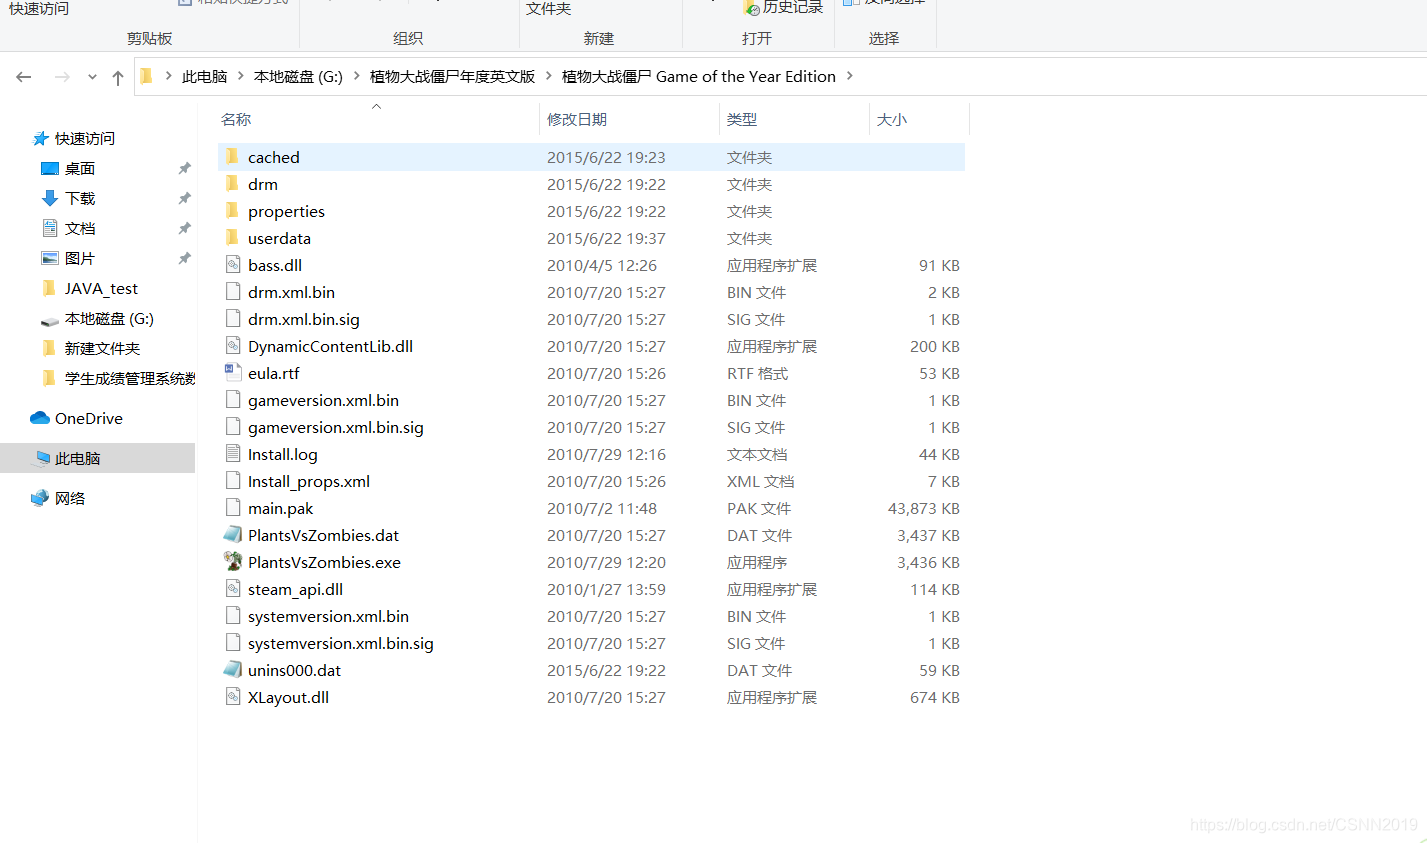Viewport: 1427px width, 843px height.
Task: Expand chevron after Game of the Year Edition breadcrumb
Action: 850,76
